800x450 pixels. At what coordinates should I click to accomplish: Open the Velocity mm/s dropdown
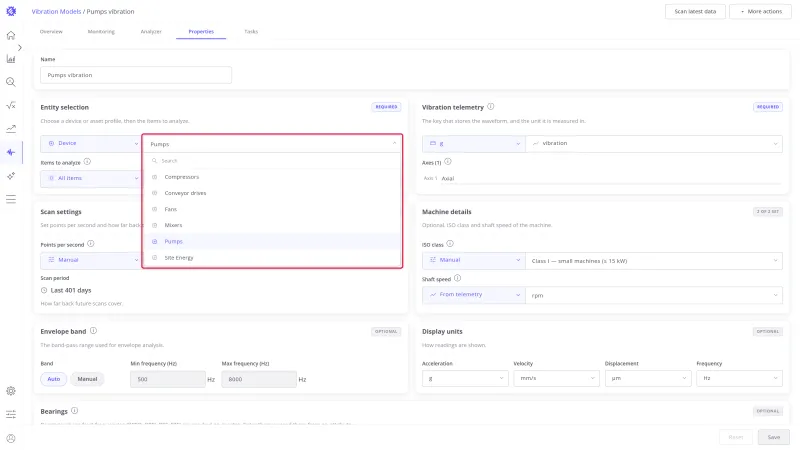[x=556, y=378]
